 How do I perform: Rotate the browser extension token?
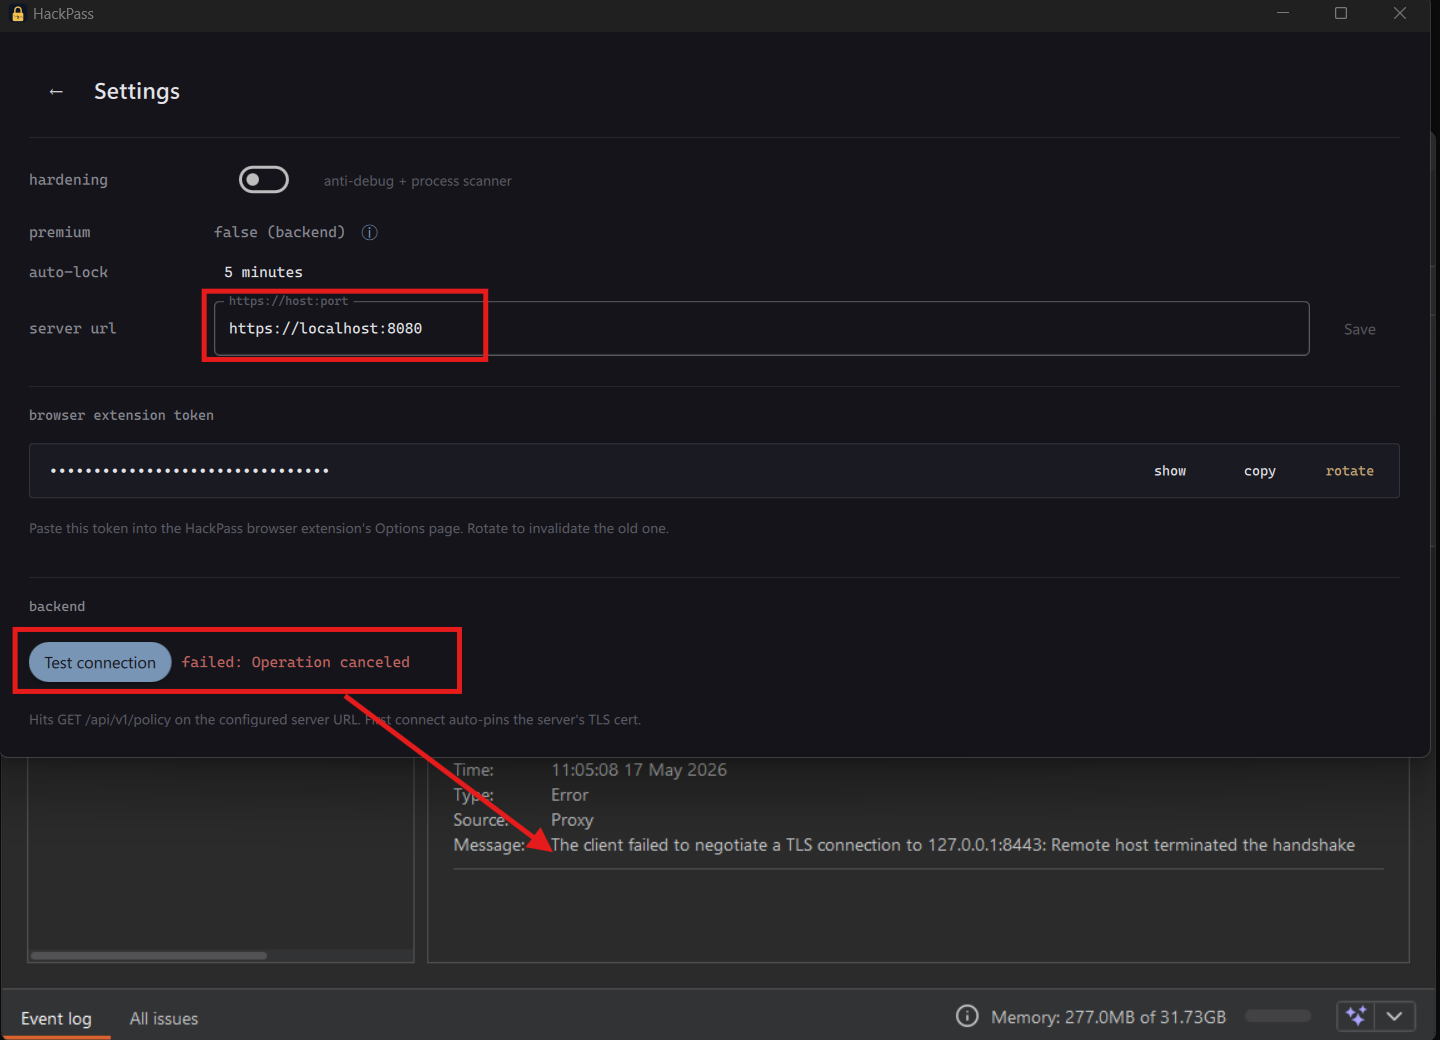tap(1350, 471)
